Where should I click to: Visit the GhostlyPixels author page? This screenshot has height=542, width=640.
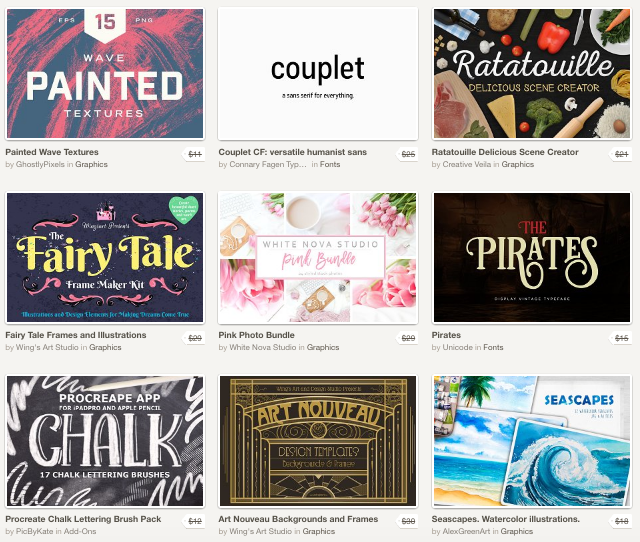point(40,164)
